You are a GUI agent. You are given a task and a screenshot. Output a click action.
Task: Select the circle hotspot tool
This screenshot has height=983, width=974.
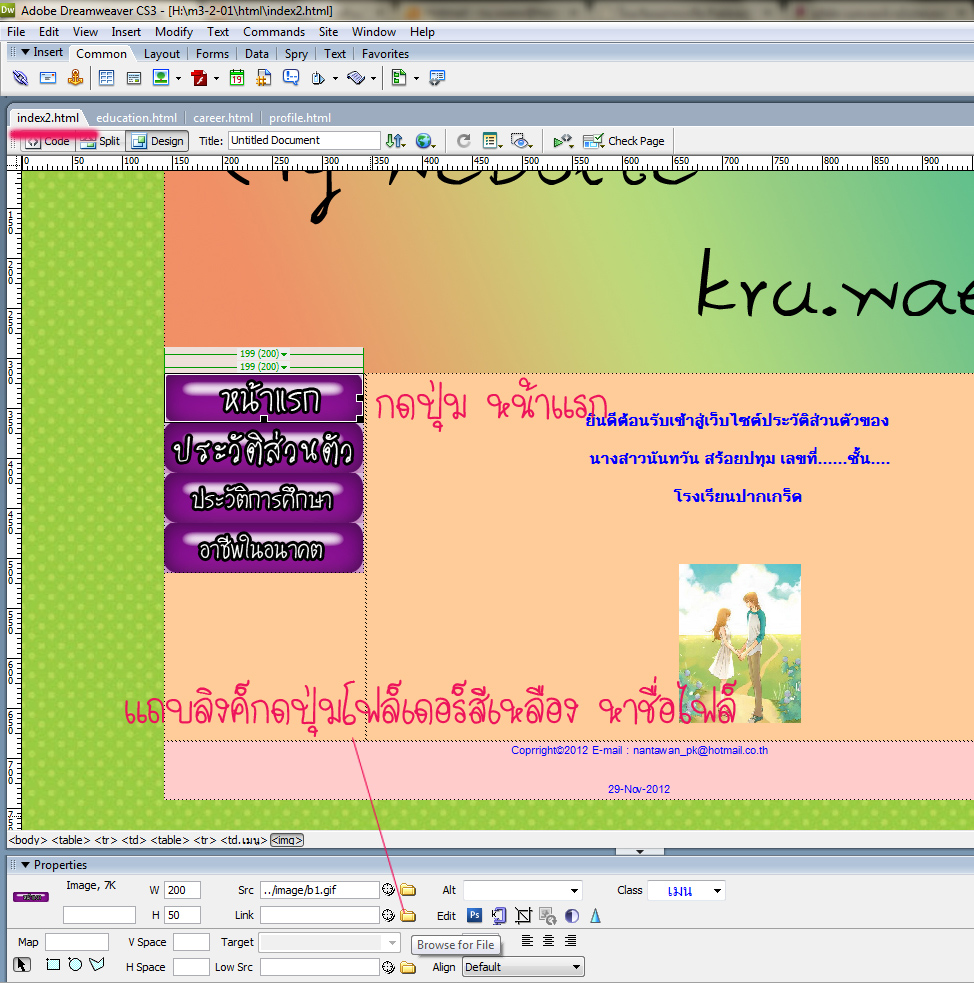75,964
